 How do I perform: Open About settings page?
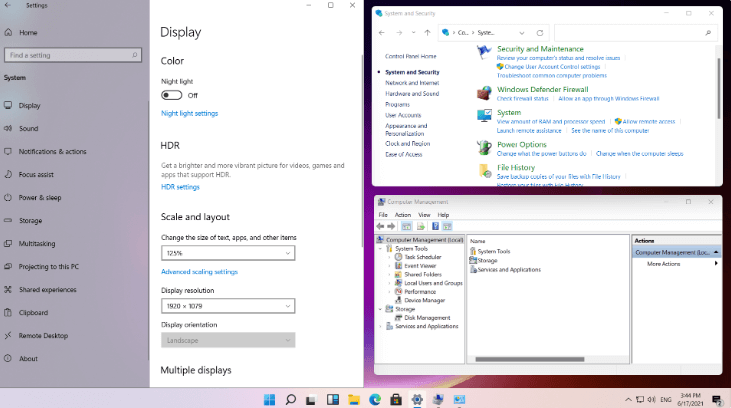click(x=28, y=359)
